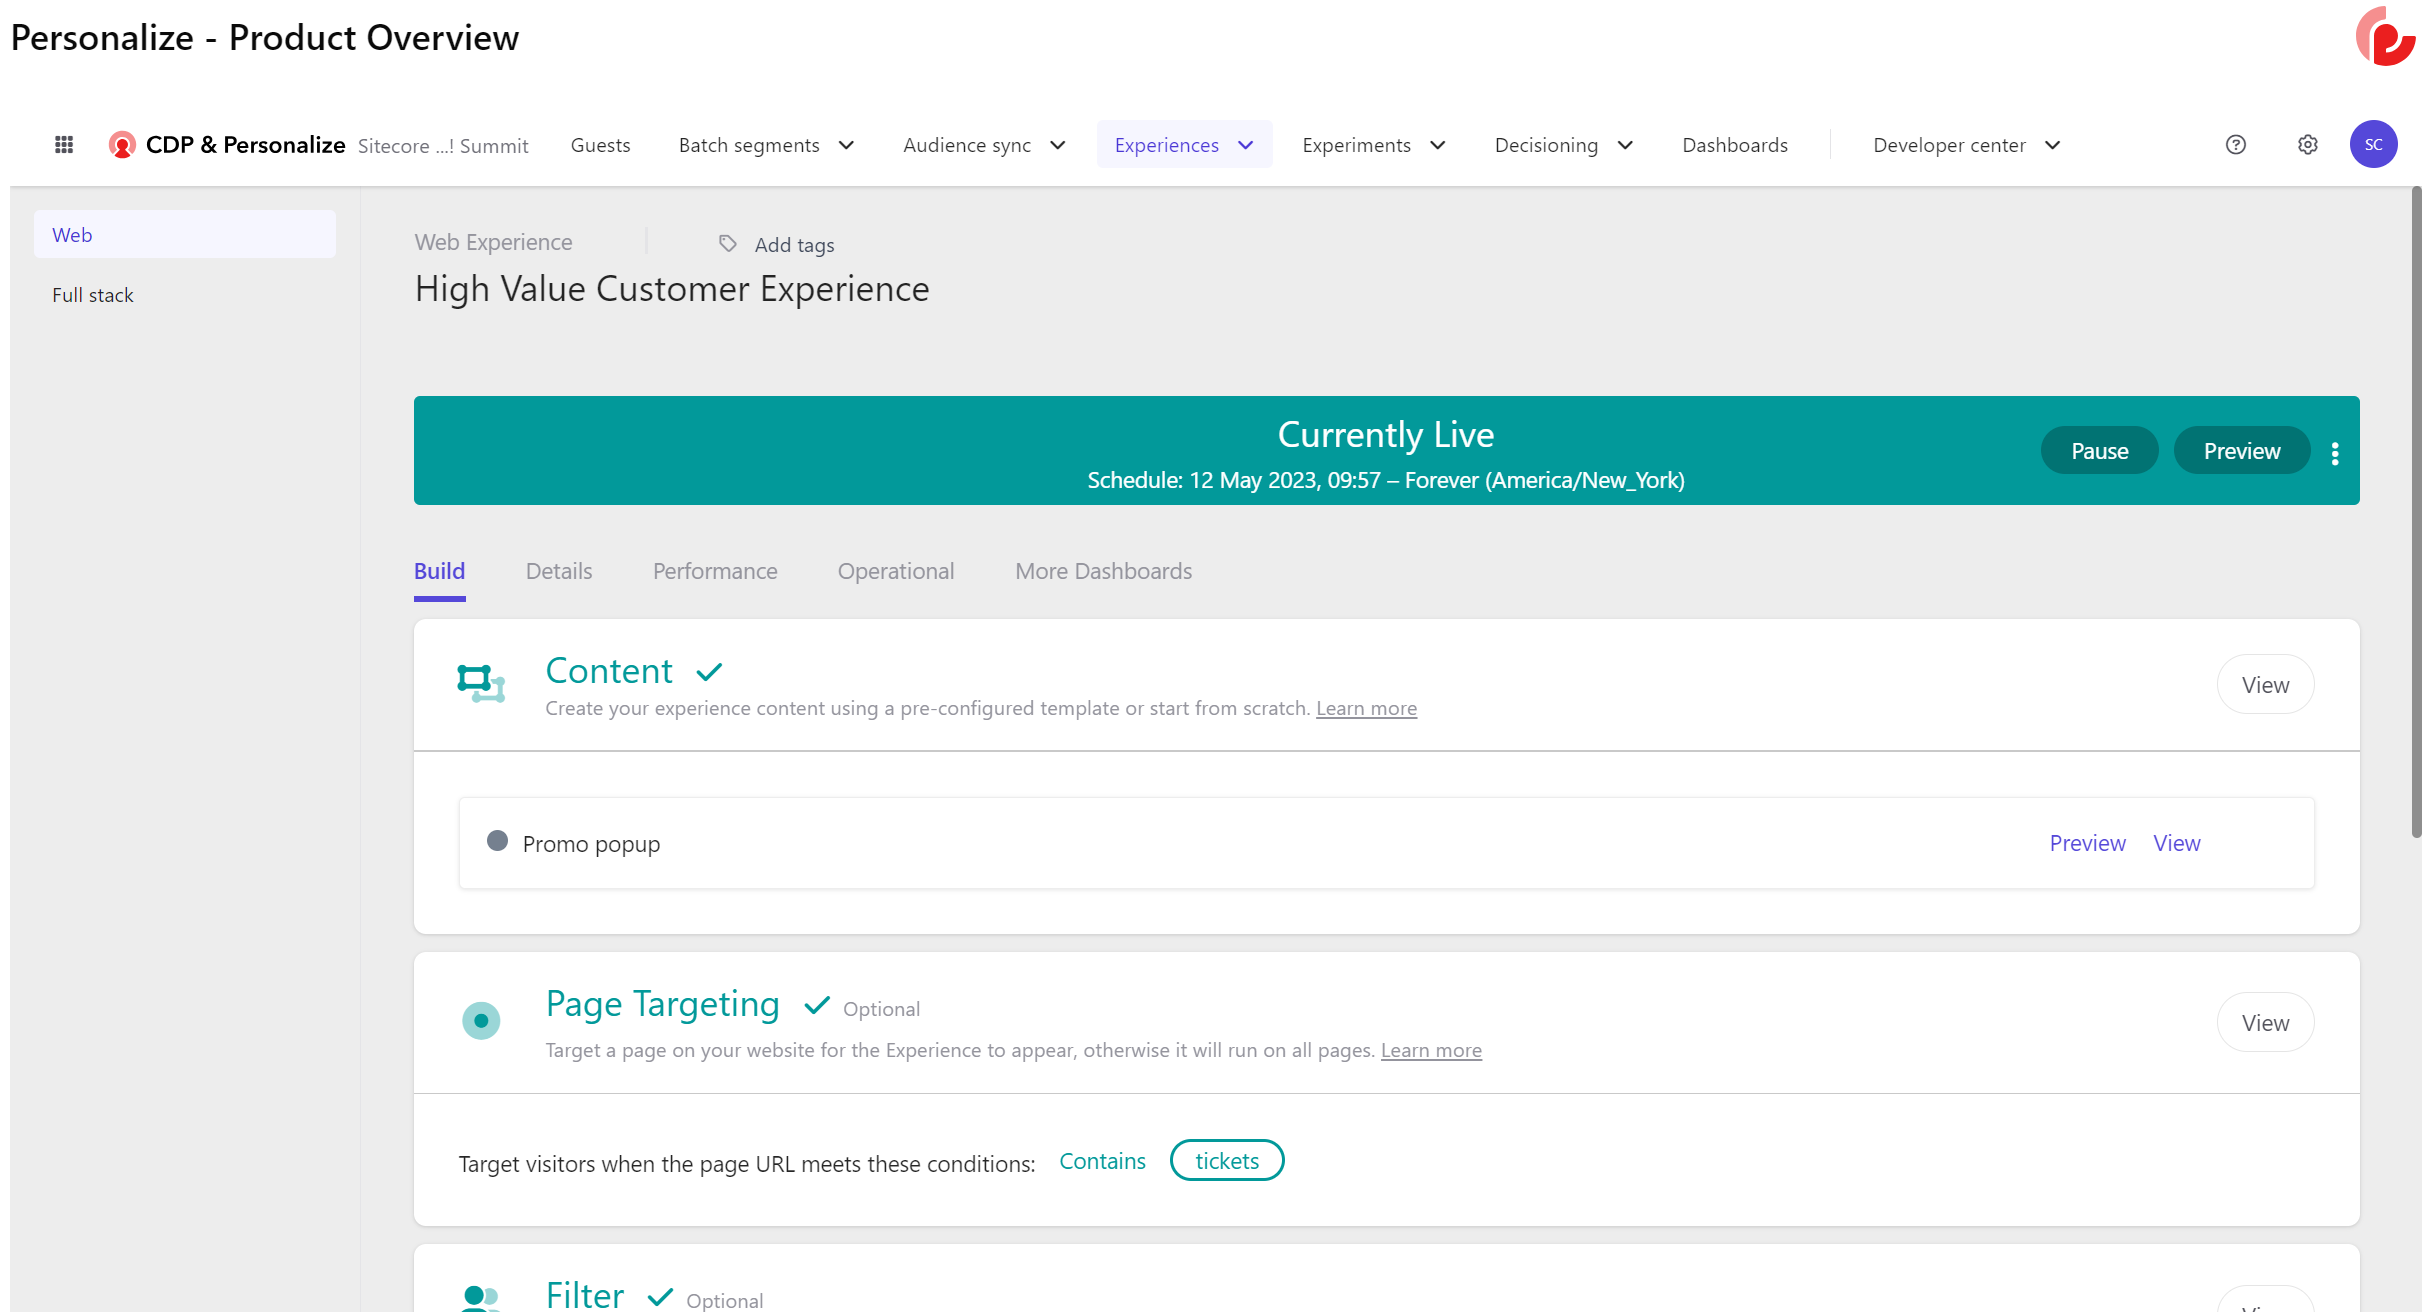Pause the live experience
Viewport: 2429px width, 1315px height.
tap(2098, 451)
